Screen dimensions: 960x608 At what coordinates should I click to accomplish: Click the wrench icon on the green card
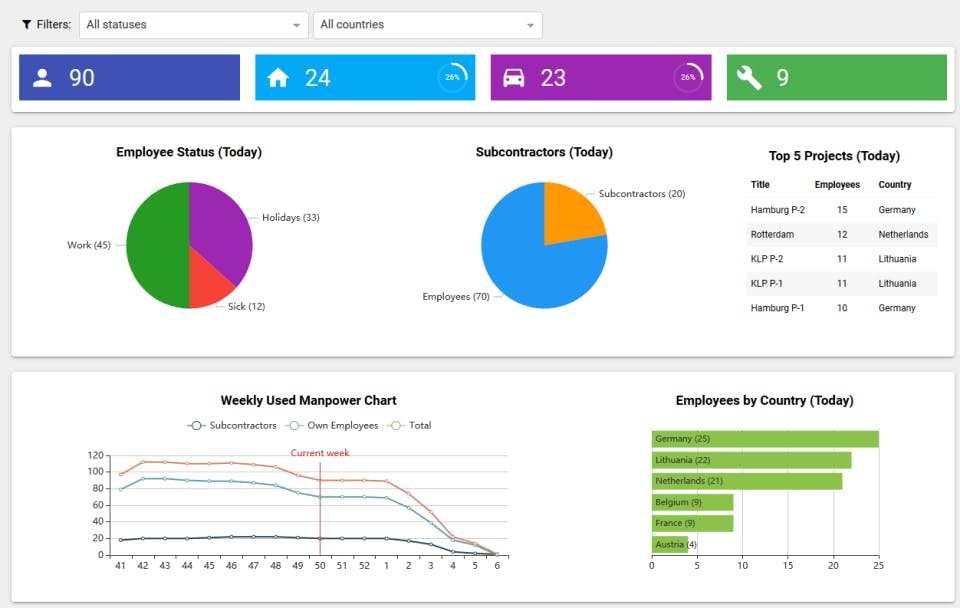click(x=749, y=78)
